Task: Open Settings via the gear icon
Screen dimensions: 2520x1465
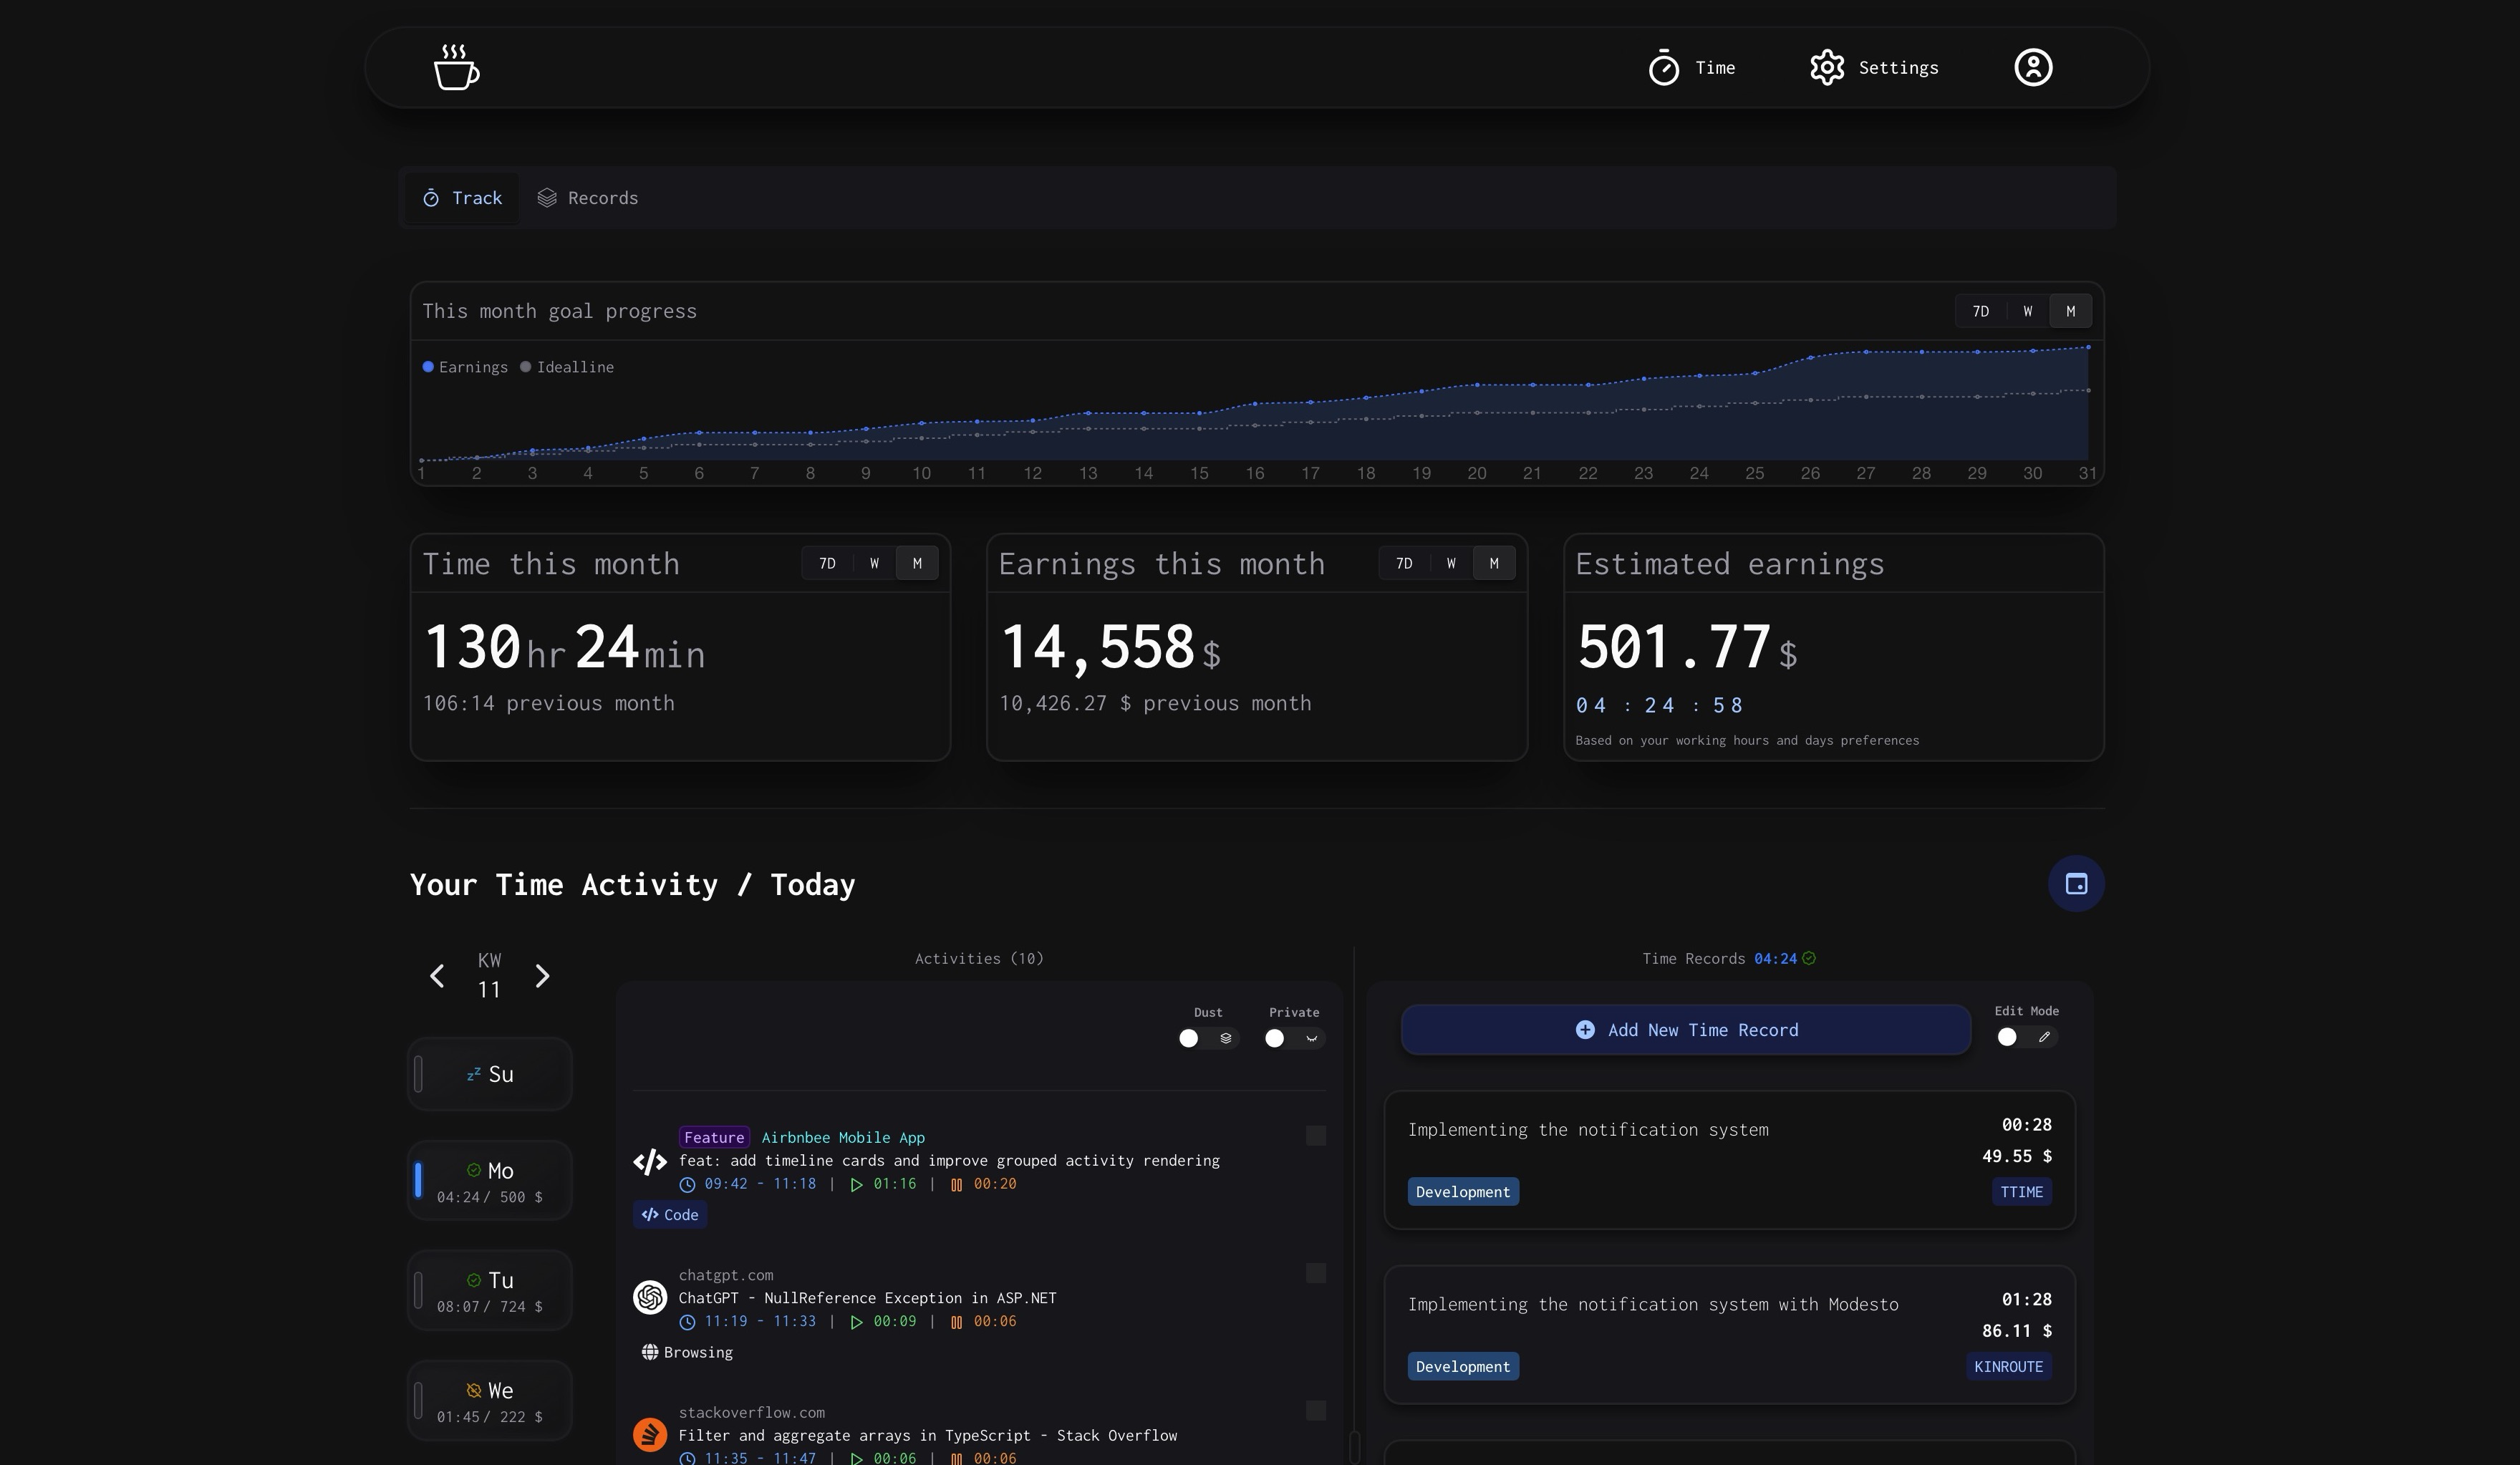Action: [x=1826, y=67]
